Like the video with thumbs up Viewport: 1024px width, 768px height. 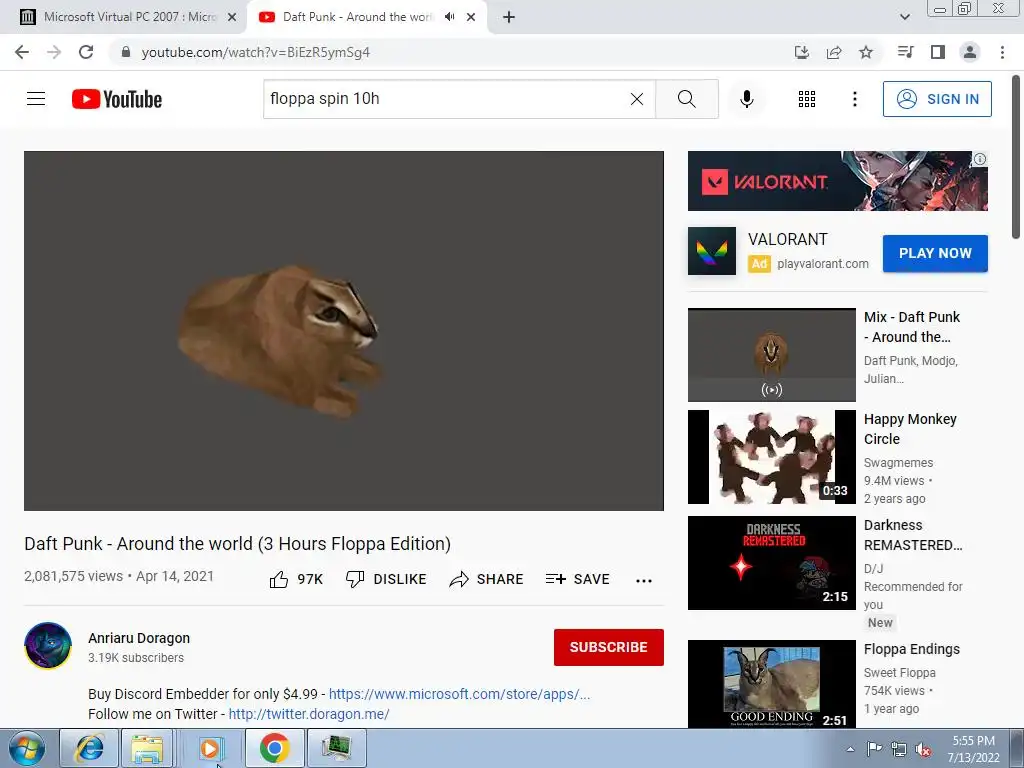point(296,579)
